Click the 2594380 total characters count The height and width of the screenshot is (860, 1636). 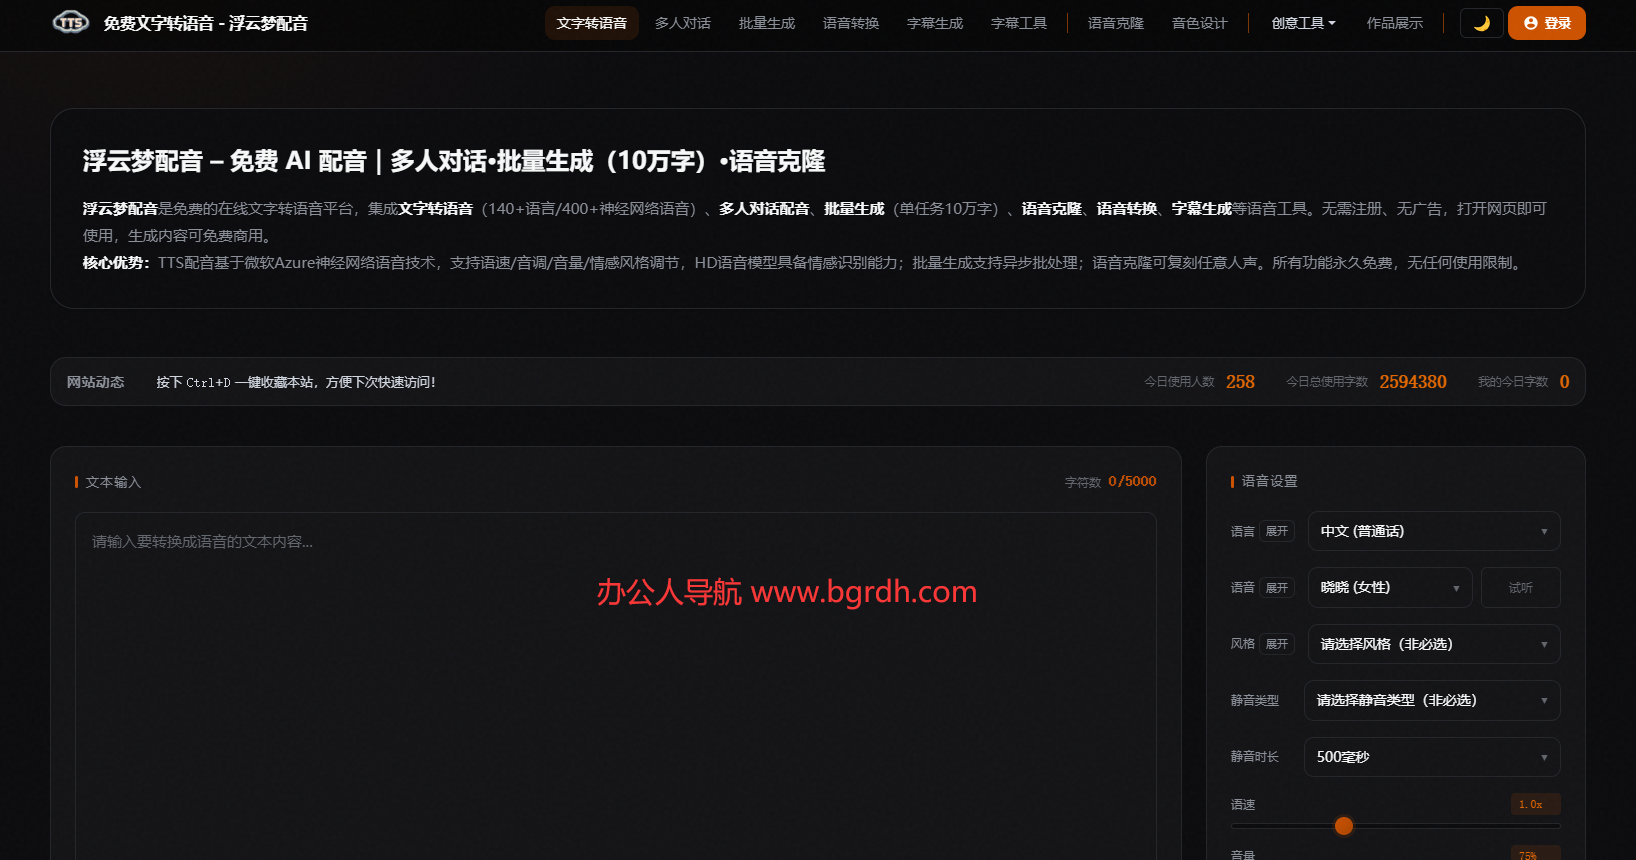(x=1413, y=382)
